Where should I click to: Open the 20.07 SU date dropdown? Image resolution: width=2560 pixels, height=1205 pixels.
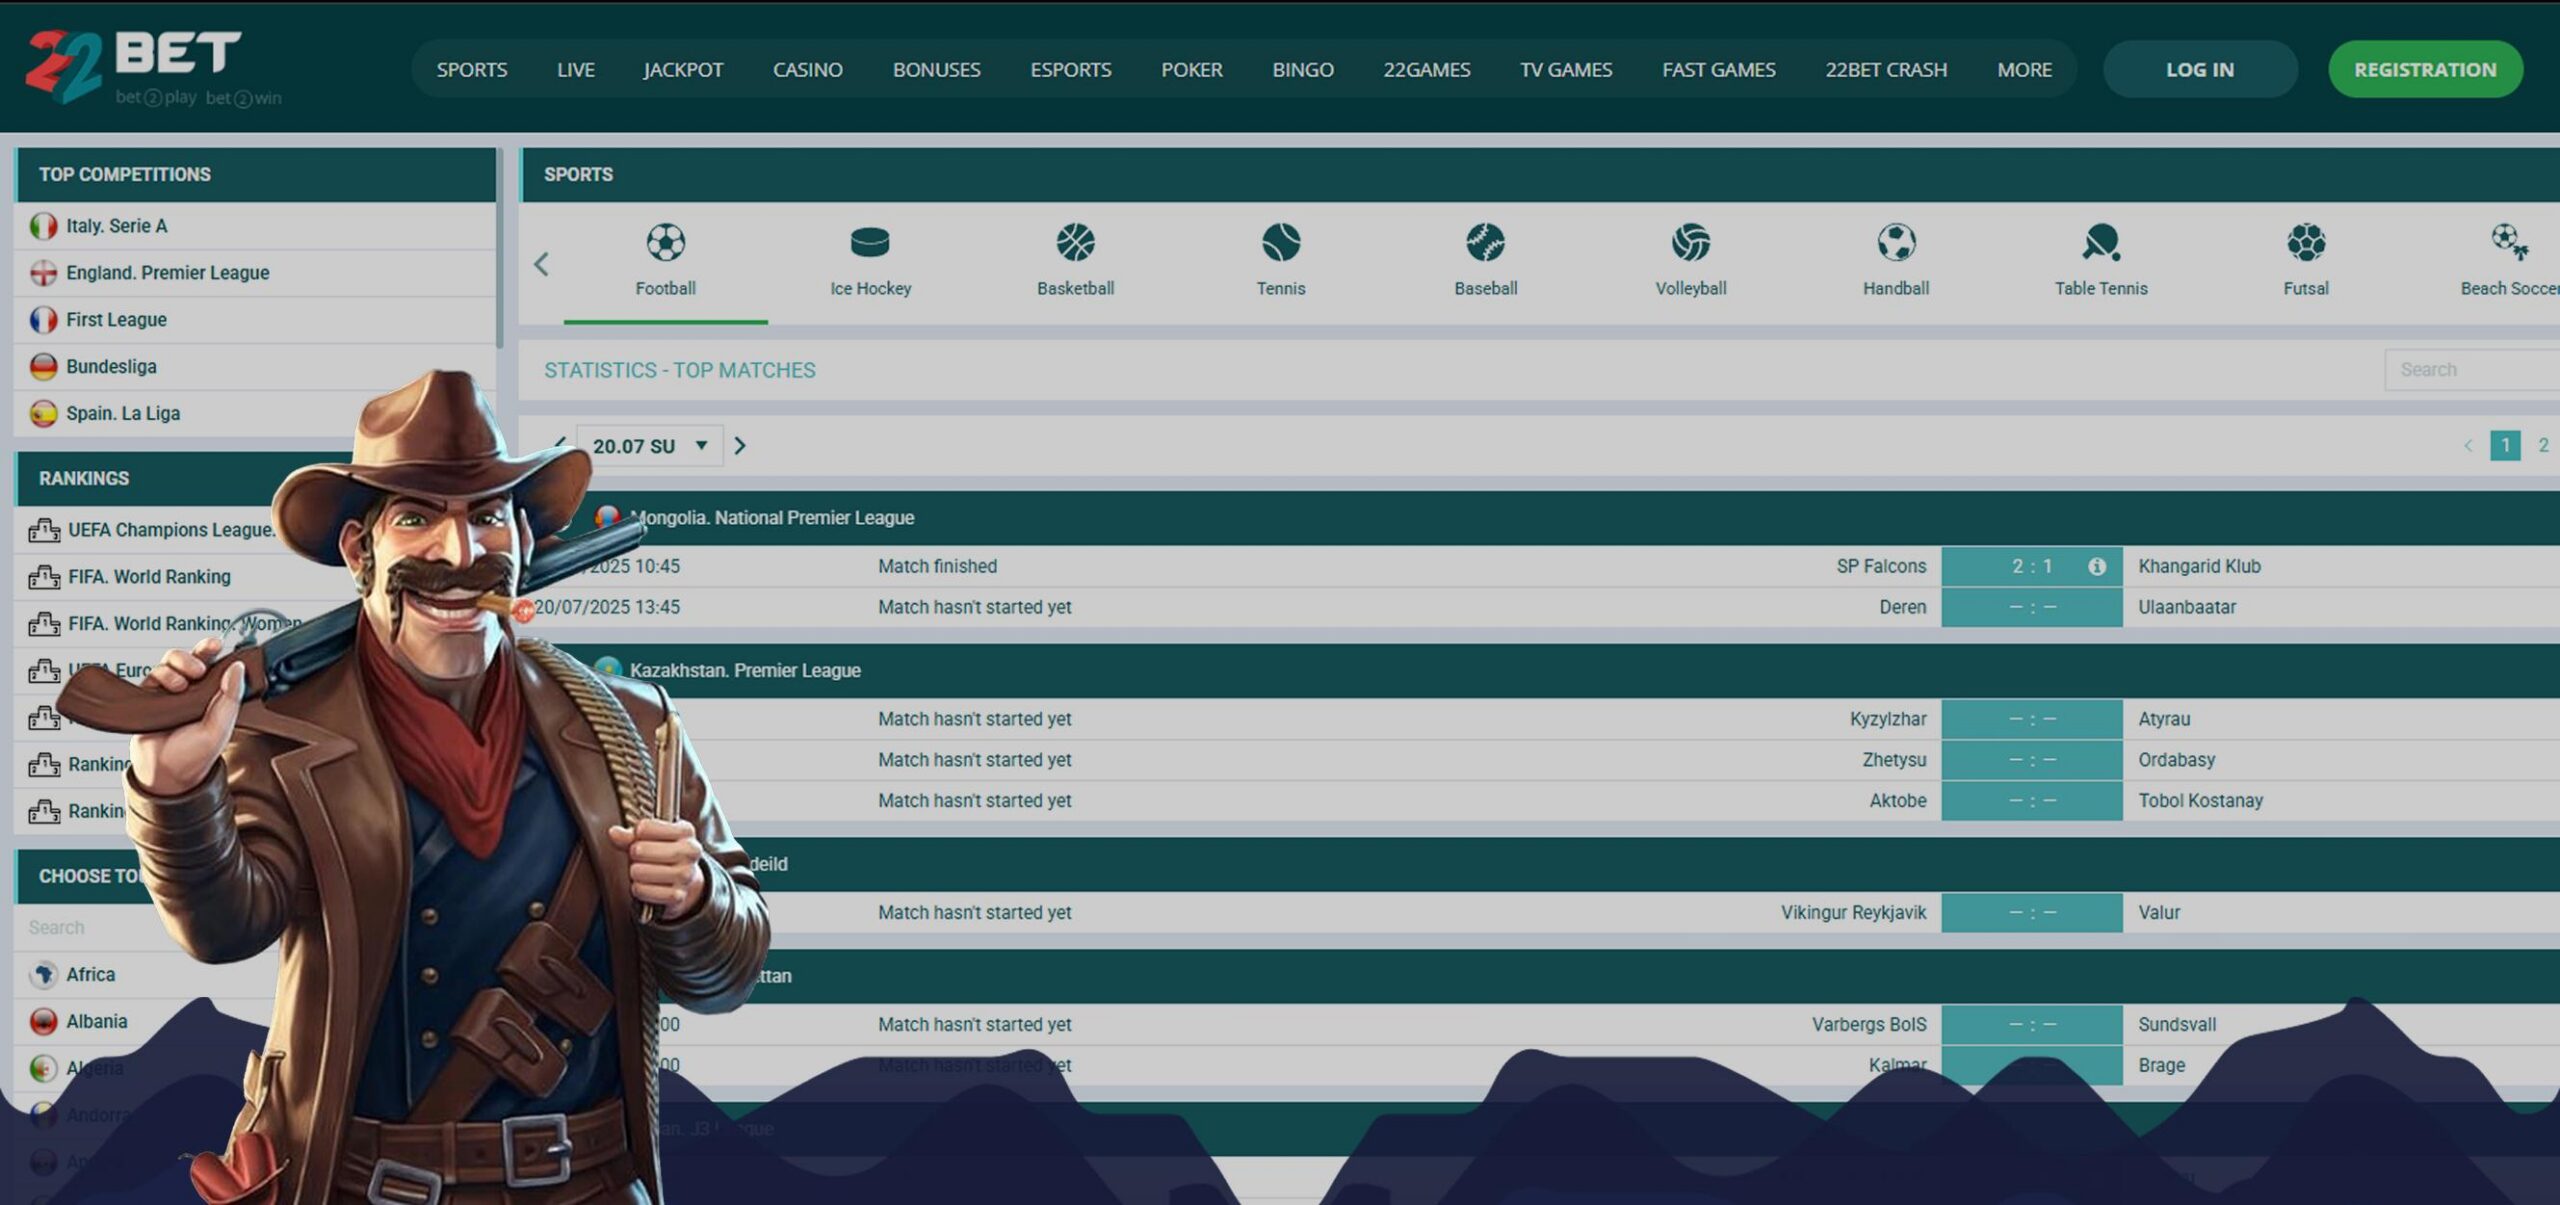pos(650,446)
